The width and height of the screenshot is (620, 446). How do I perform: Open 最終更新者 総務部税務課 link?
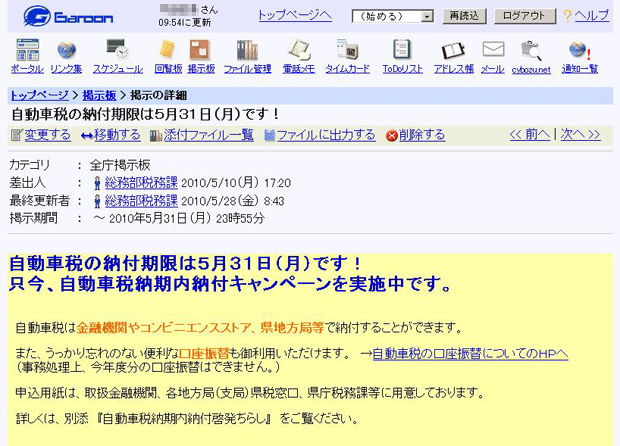[x=141, y=200]
